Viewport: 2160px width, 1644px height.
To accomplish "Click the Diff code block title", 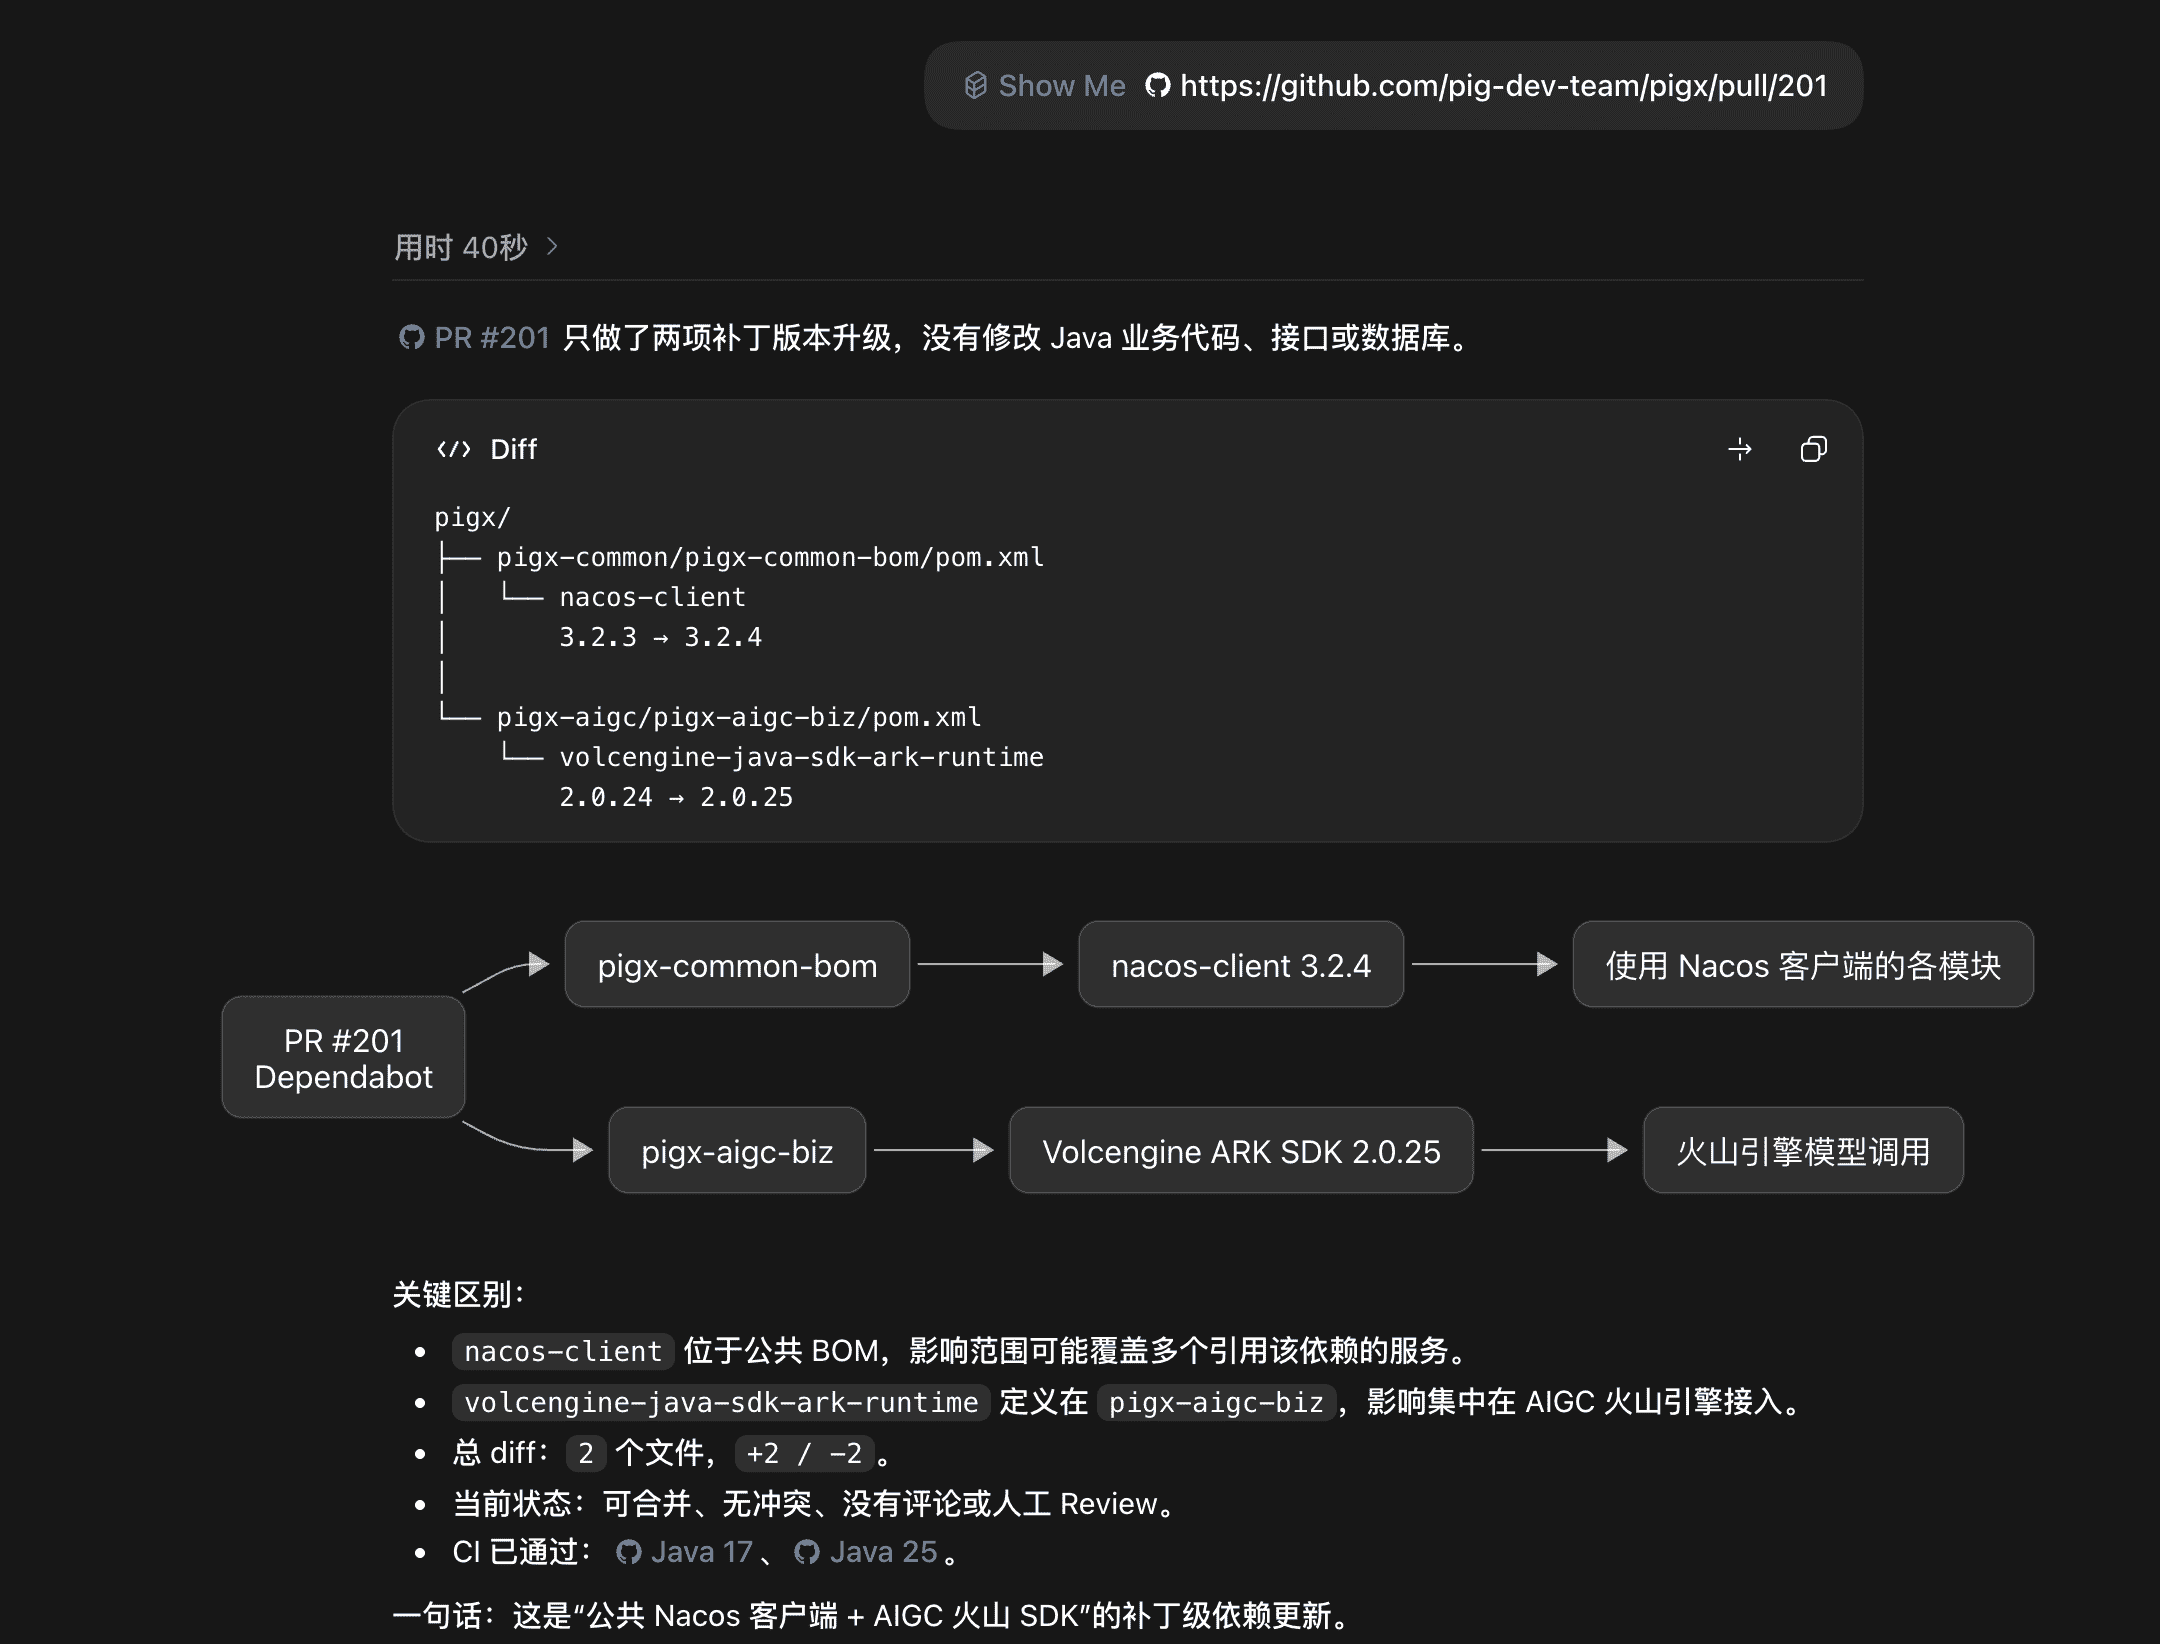I will click(x=514, y=450).
